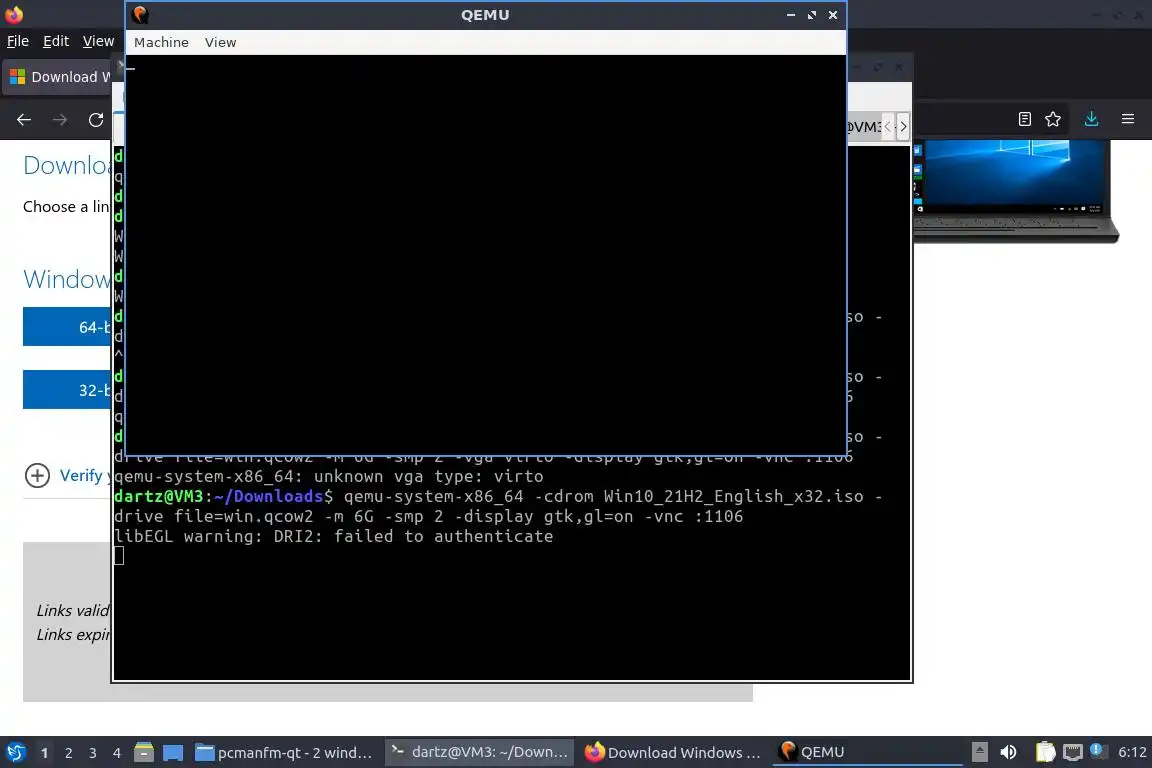Switch to pcmanfm-qt taskbar window

click(x=284, y=753)
